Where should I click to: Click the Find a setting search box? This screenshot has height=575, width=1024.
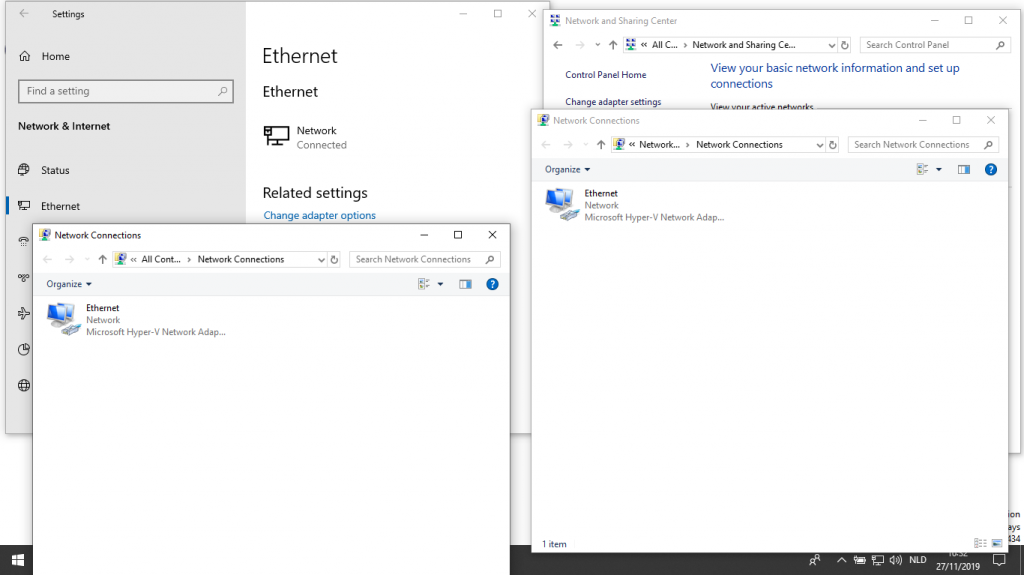point(125,91)
